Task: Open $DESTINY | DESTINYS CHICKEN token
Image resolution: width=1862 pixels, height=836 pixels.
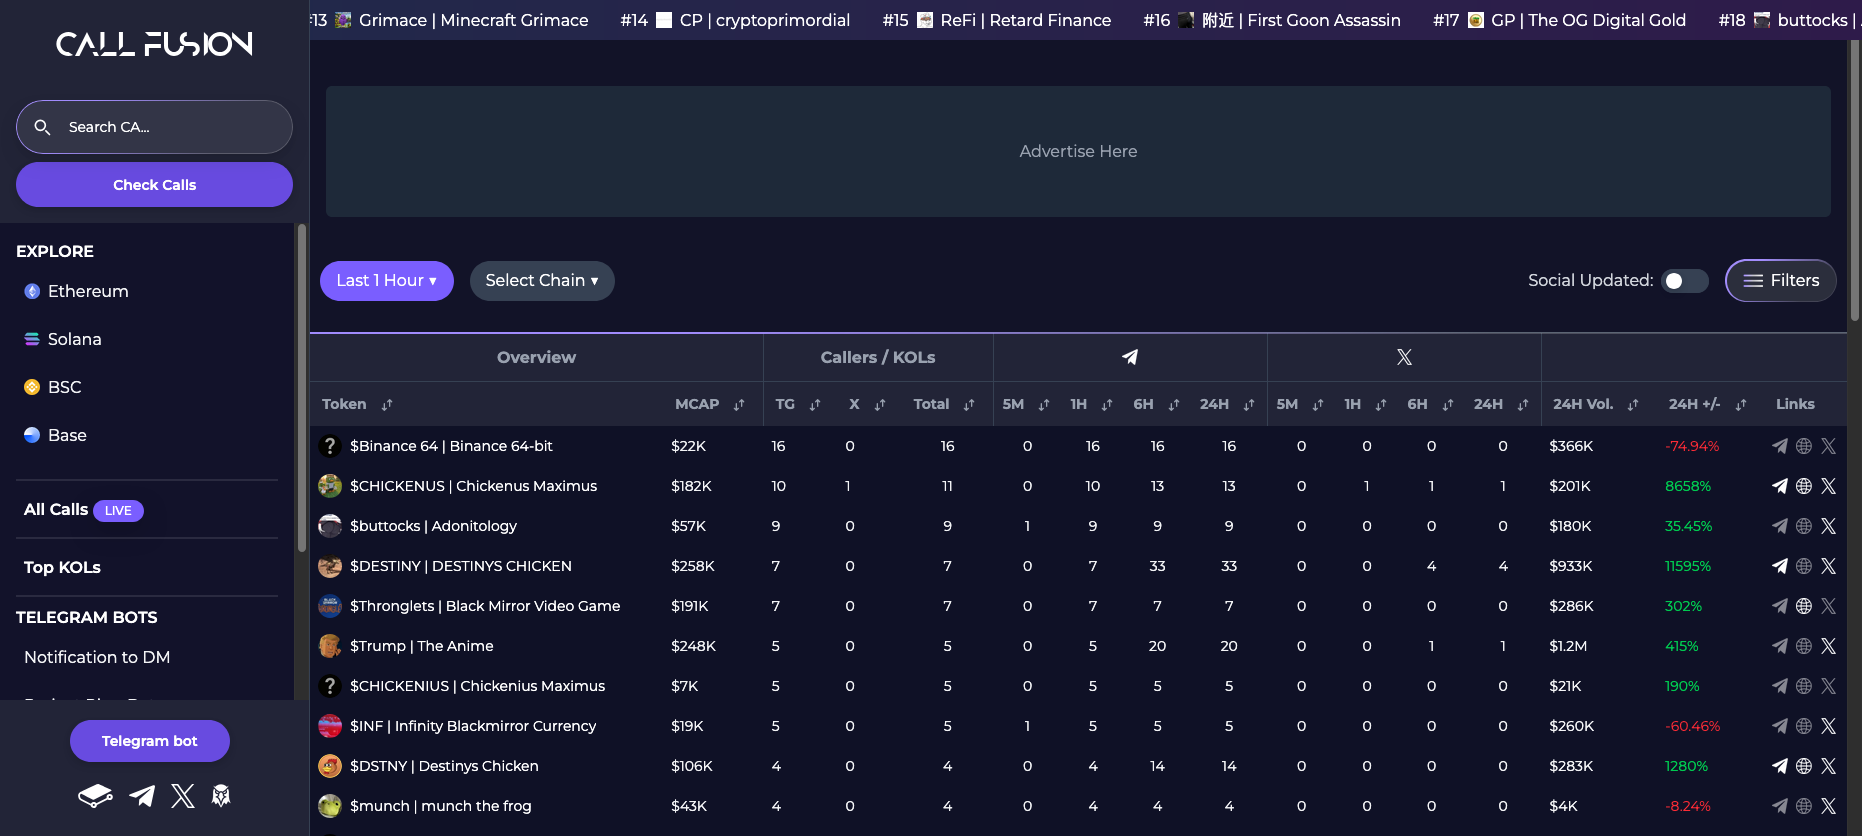Action: (461, 566)
